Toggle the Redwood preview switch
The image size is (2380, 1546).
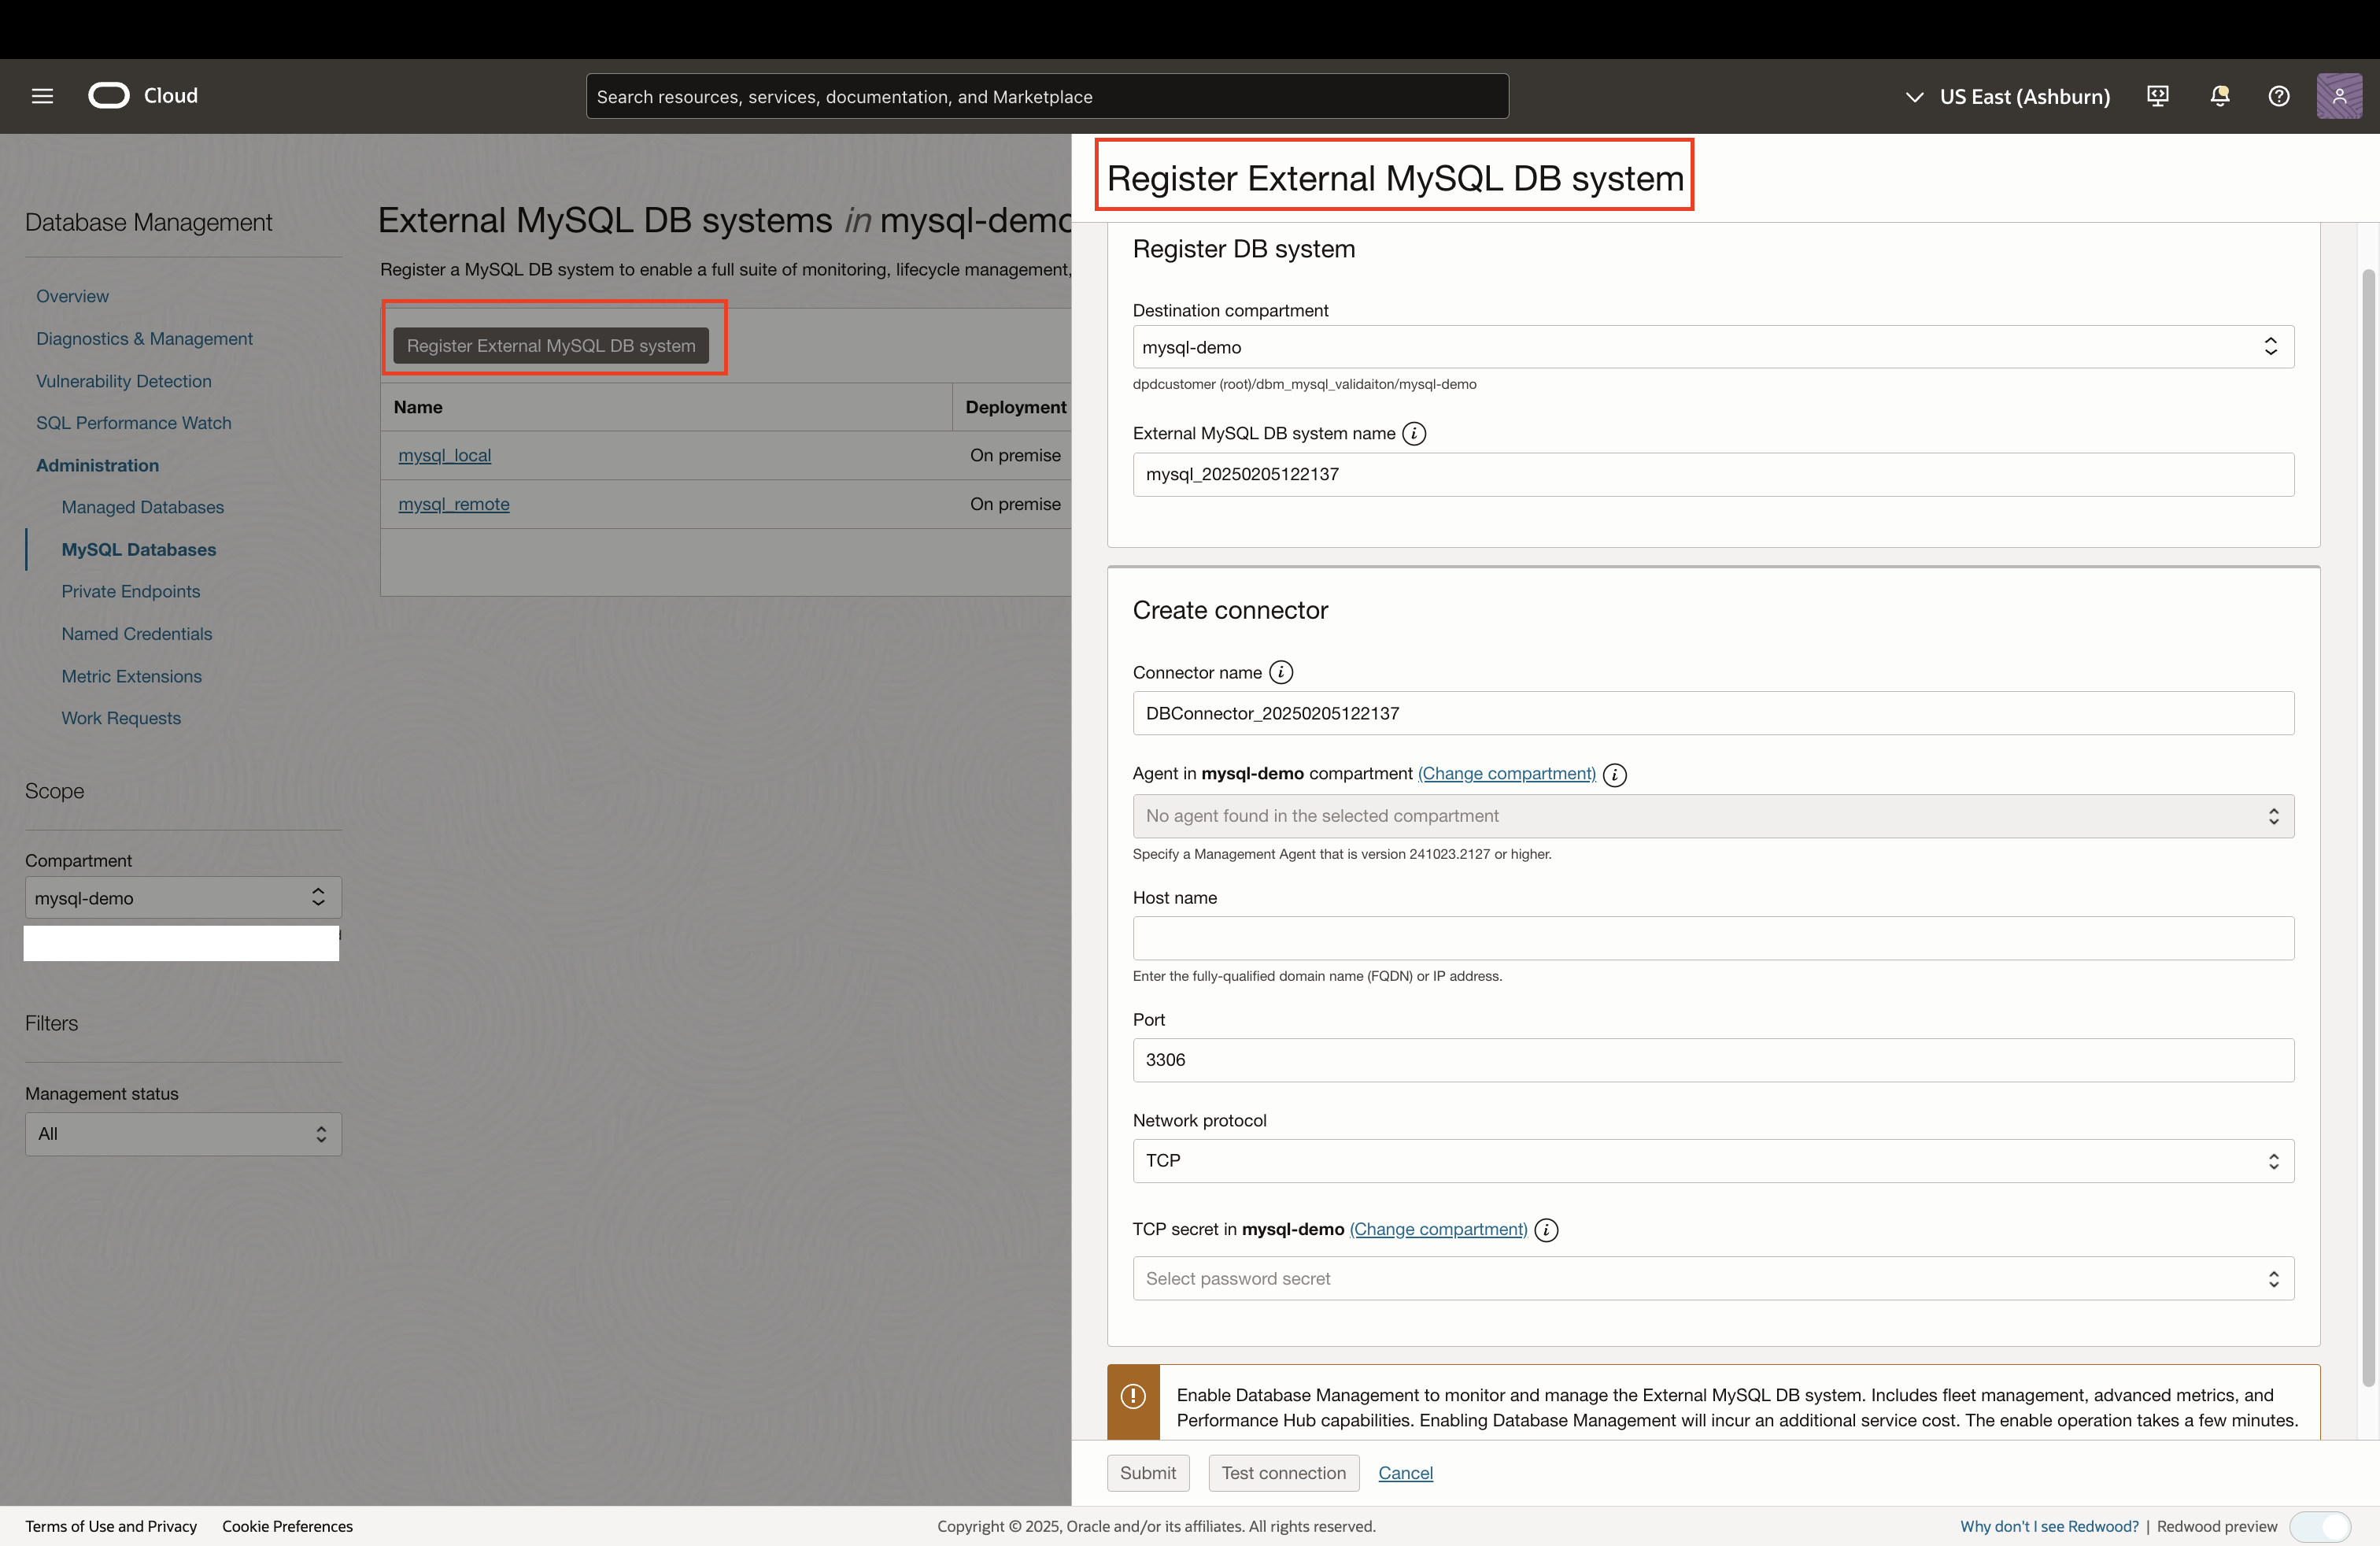click(2321, 1527)
